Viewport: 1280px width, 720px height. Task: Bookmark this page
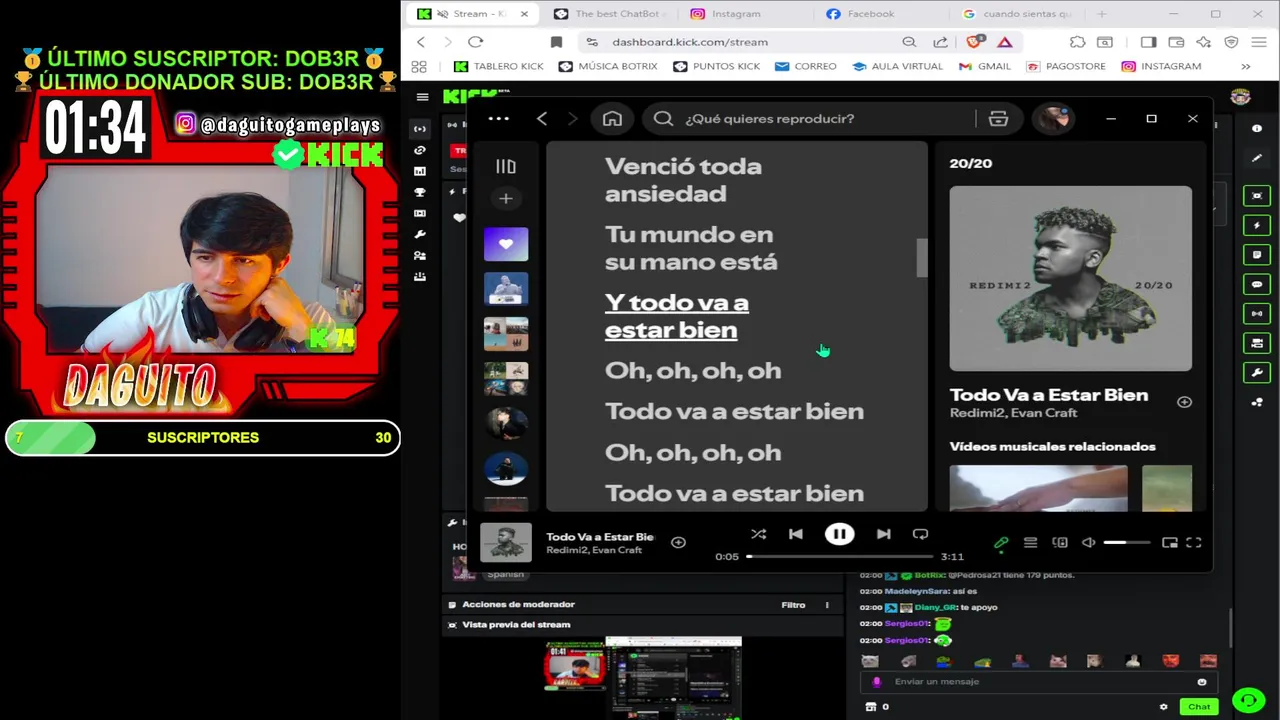(556, 42)
